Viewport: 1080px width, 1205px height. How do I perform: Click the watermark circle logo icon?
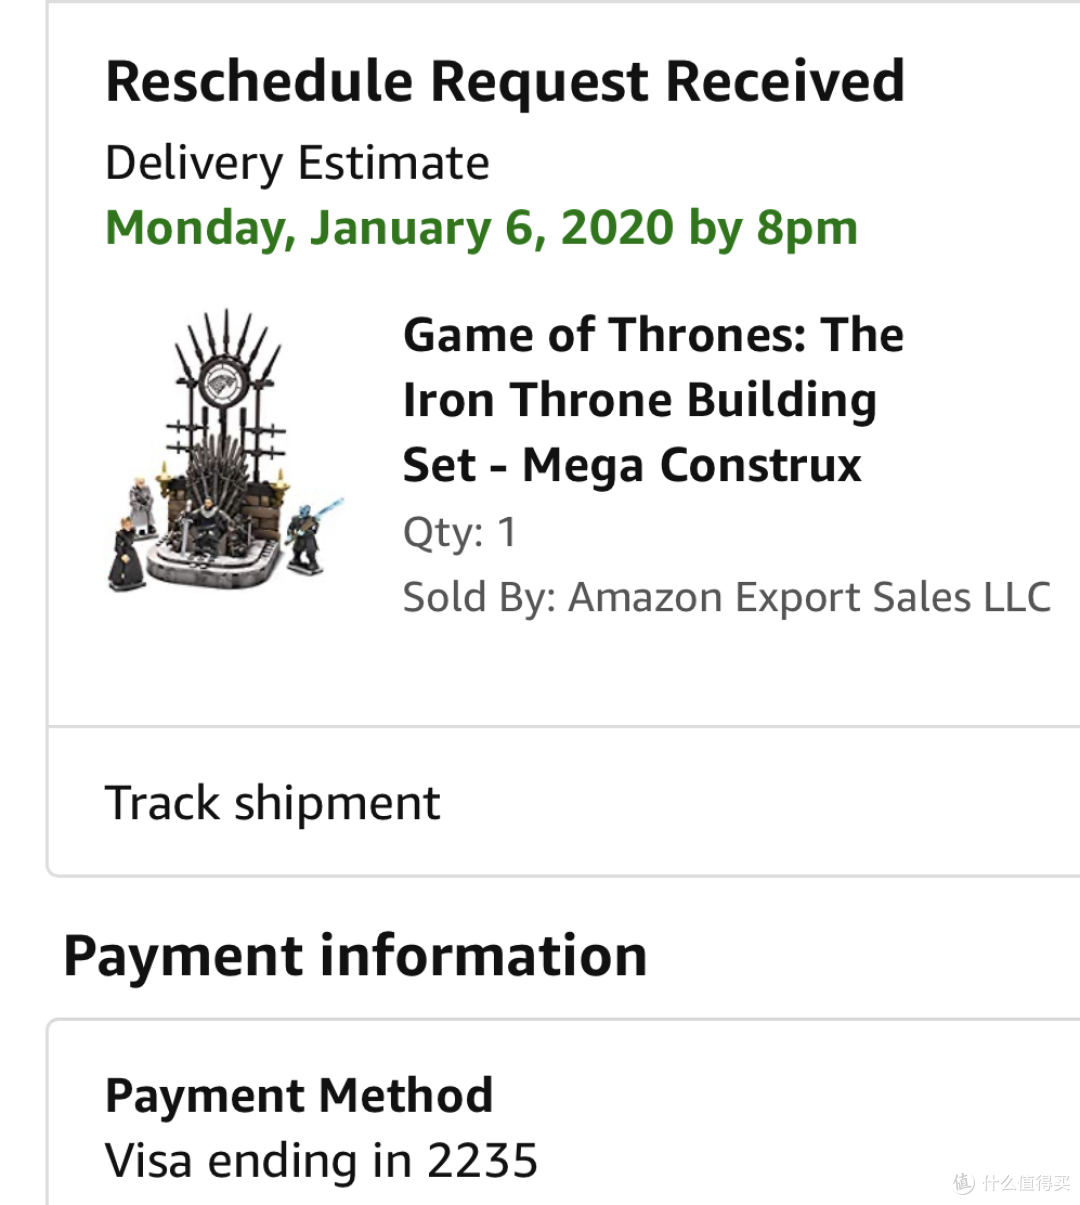[963, 1183]
